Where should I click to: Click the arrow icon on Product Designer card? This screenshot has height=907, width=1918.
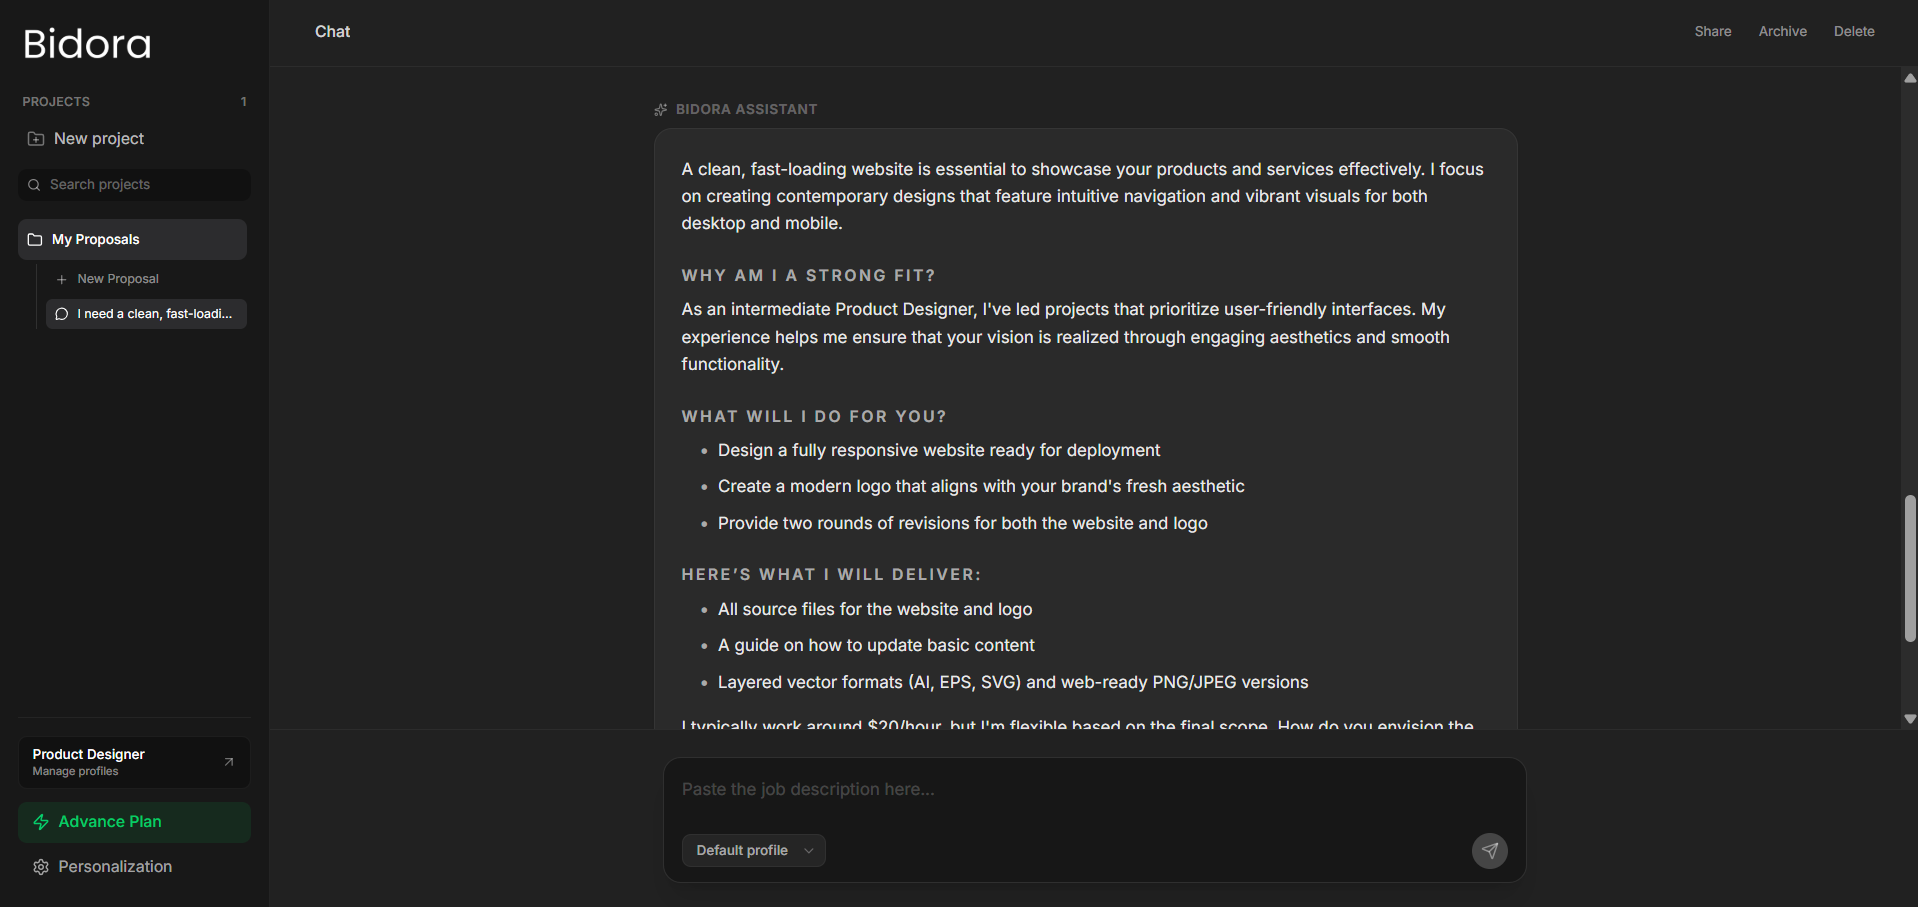(x=228, y=762)
